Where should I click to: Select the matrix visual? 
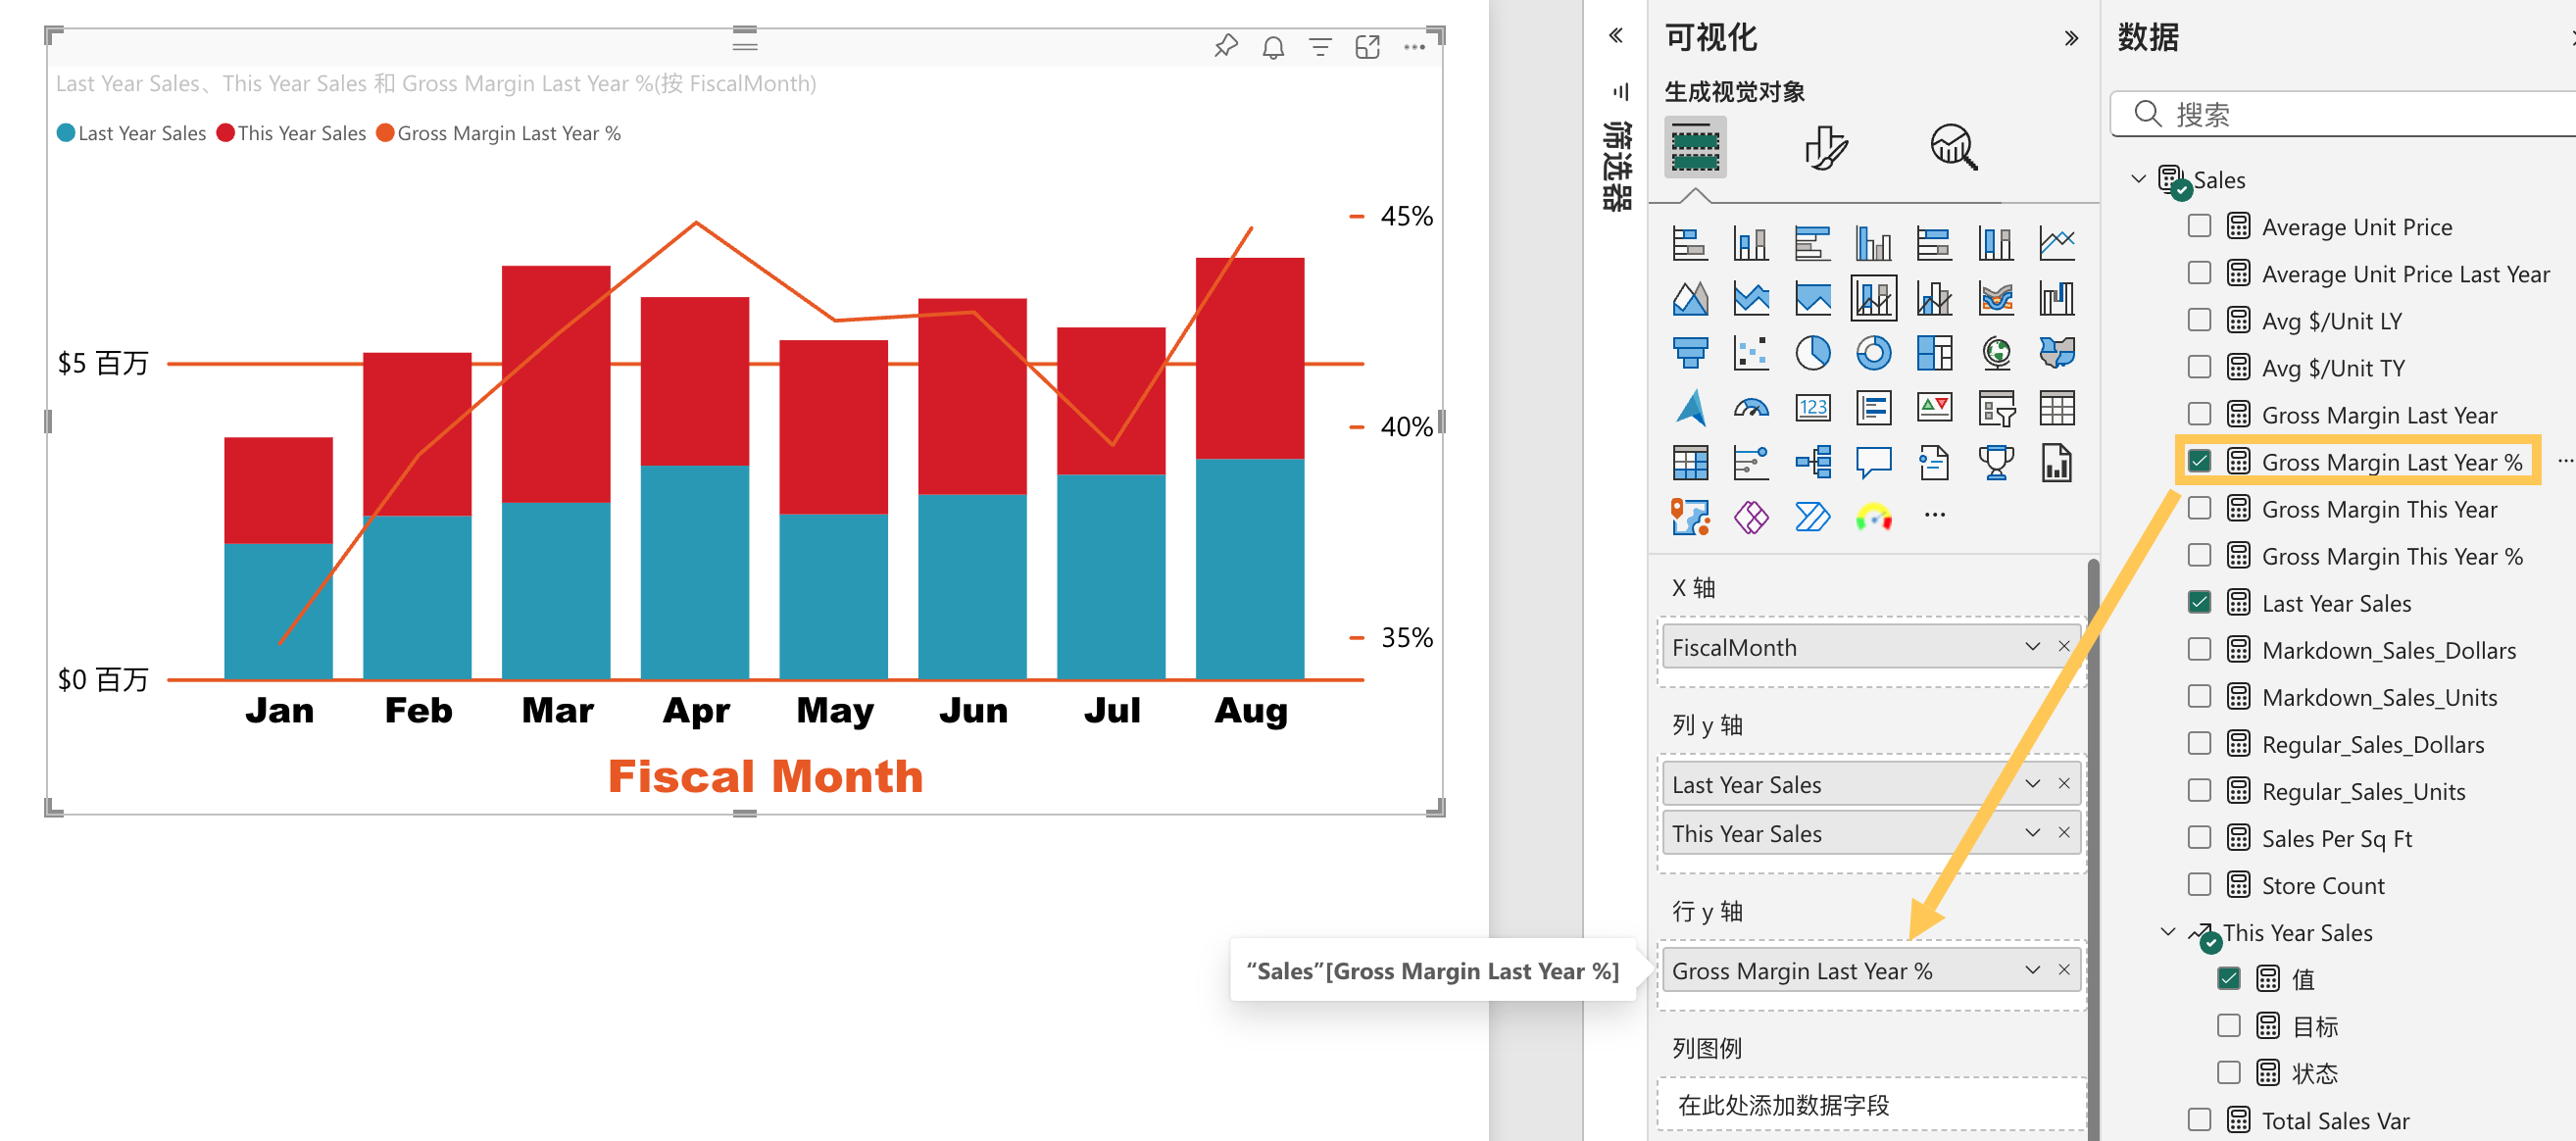[1690, 463]
